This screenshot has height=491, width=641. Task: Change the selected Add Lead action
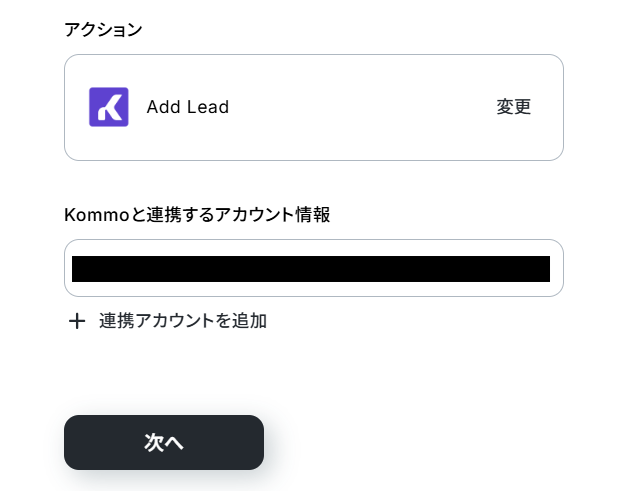pyautogui.click(x=514, y=107)
